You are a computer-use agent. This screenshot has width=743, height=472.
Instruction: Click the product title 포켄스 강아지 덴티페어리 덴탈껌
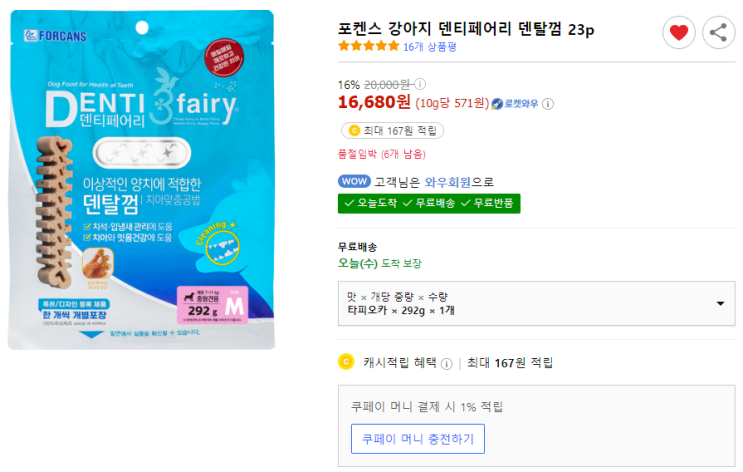point(466,29)
